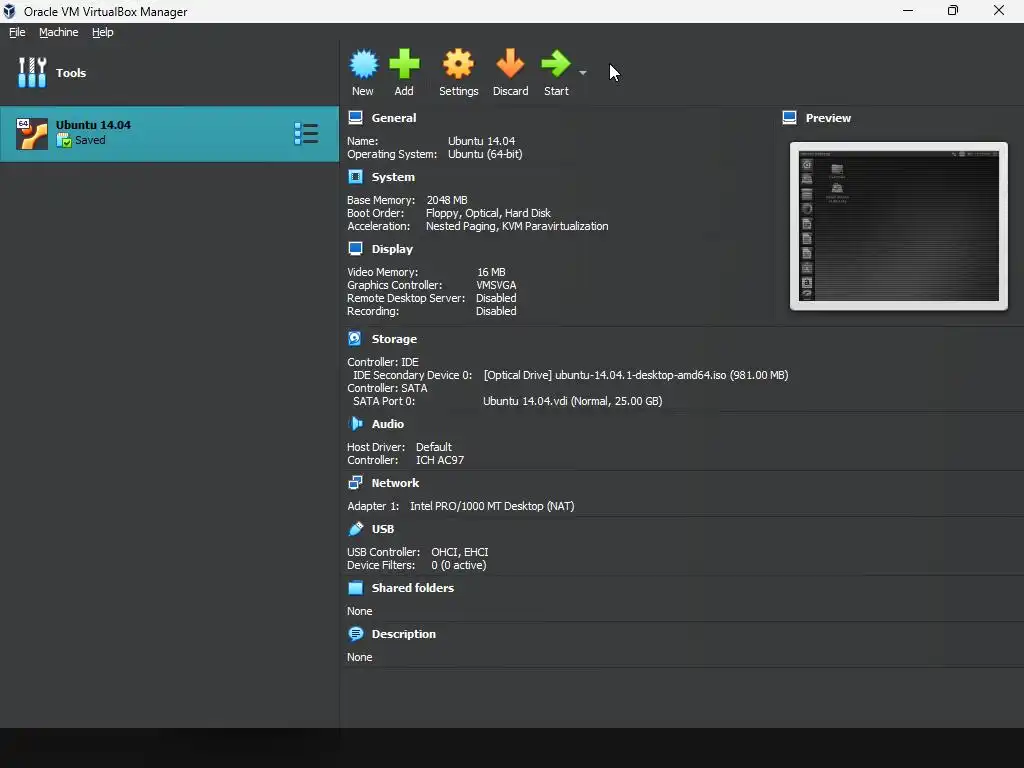This screenshot has height=768, width=1024.
Task: Start the VM with green arrow
Action: 556,64
